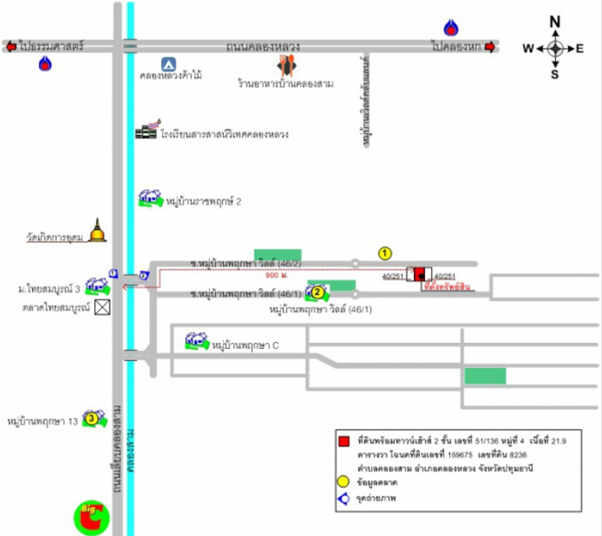Select the Big C logo
Image resolution: width=602 pixels, height=536 pixels.
[91, 518]
